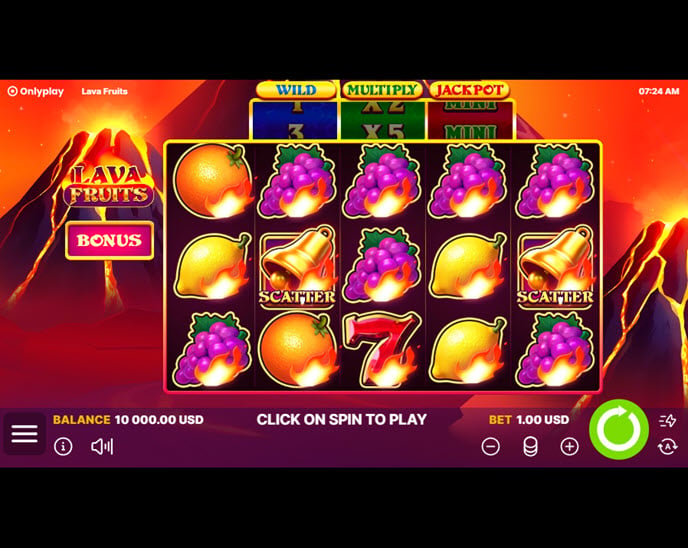
Task: Click the bell scatter on fifth reel
Action: 555,266
